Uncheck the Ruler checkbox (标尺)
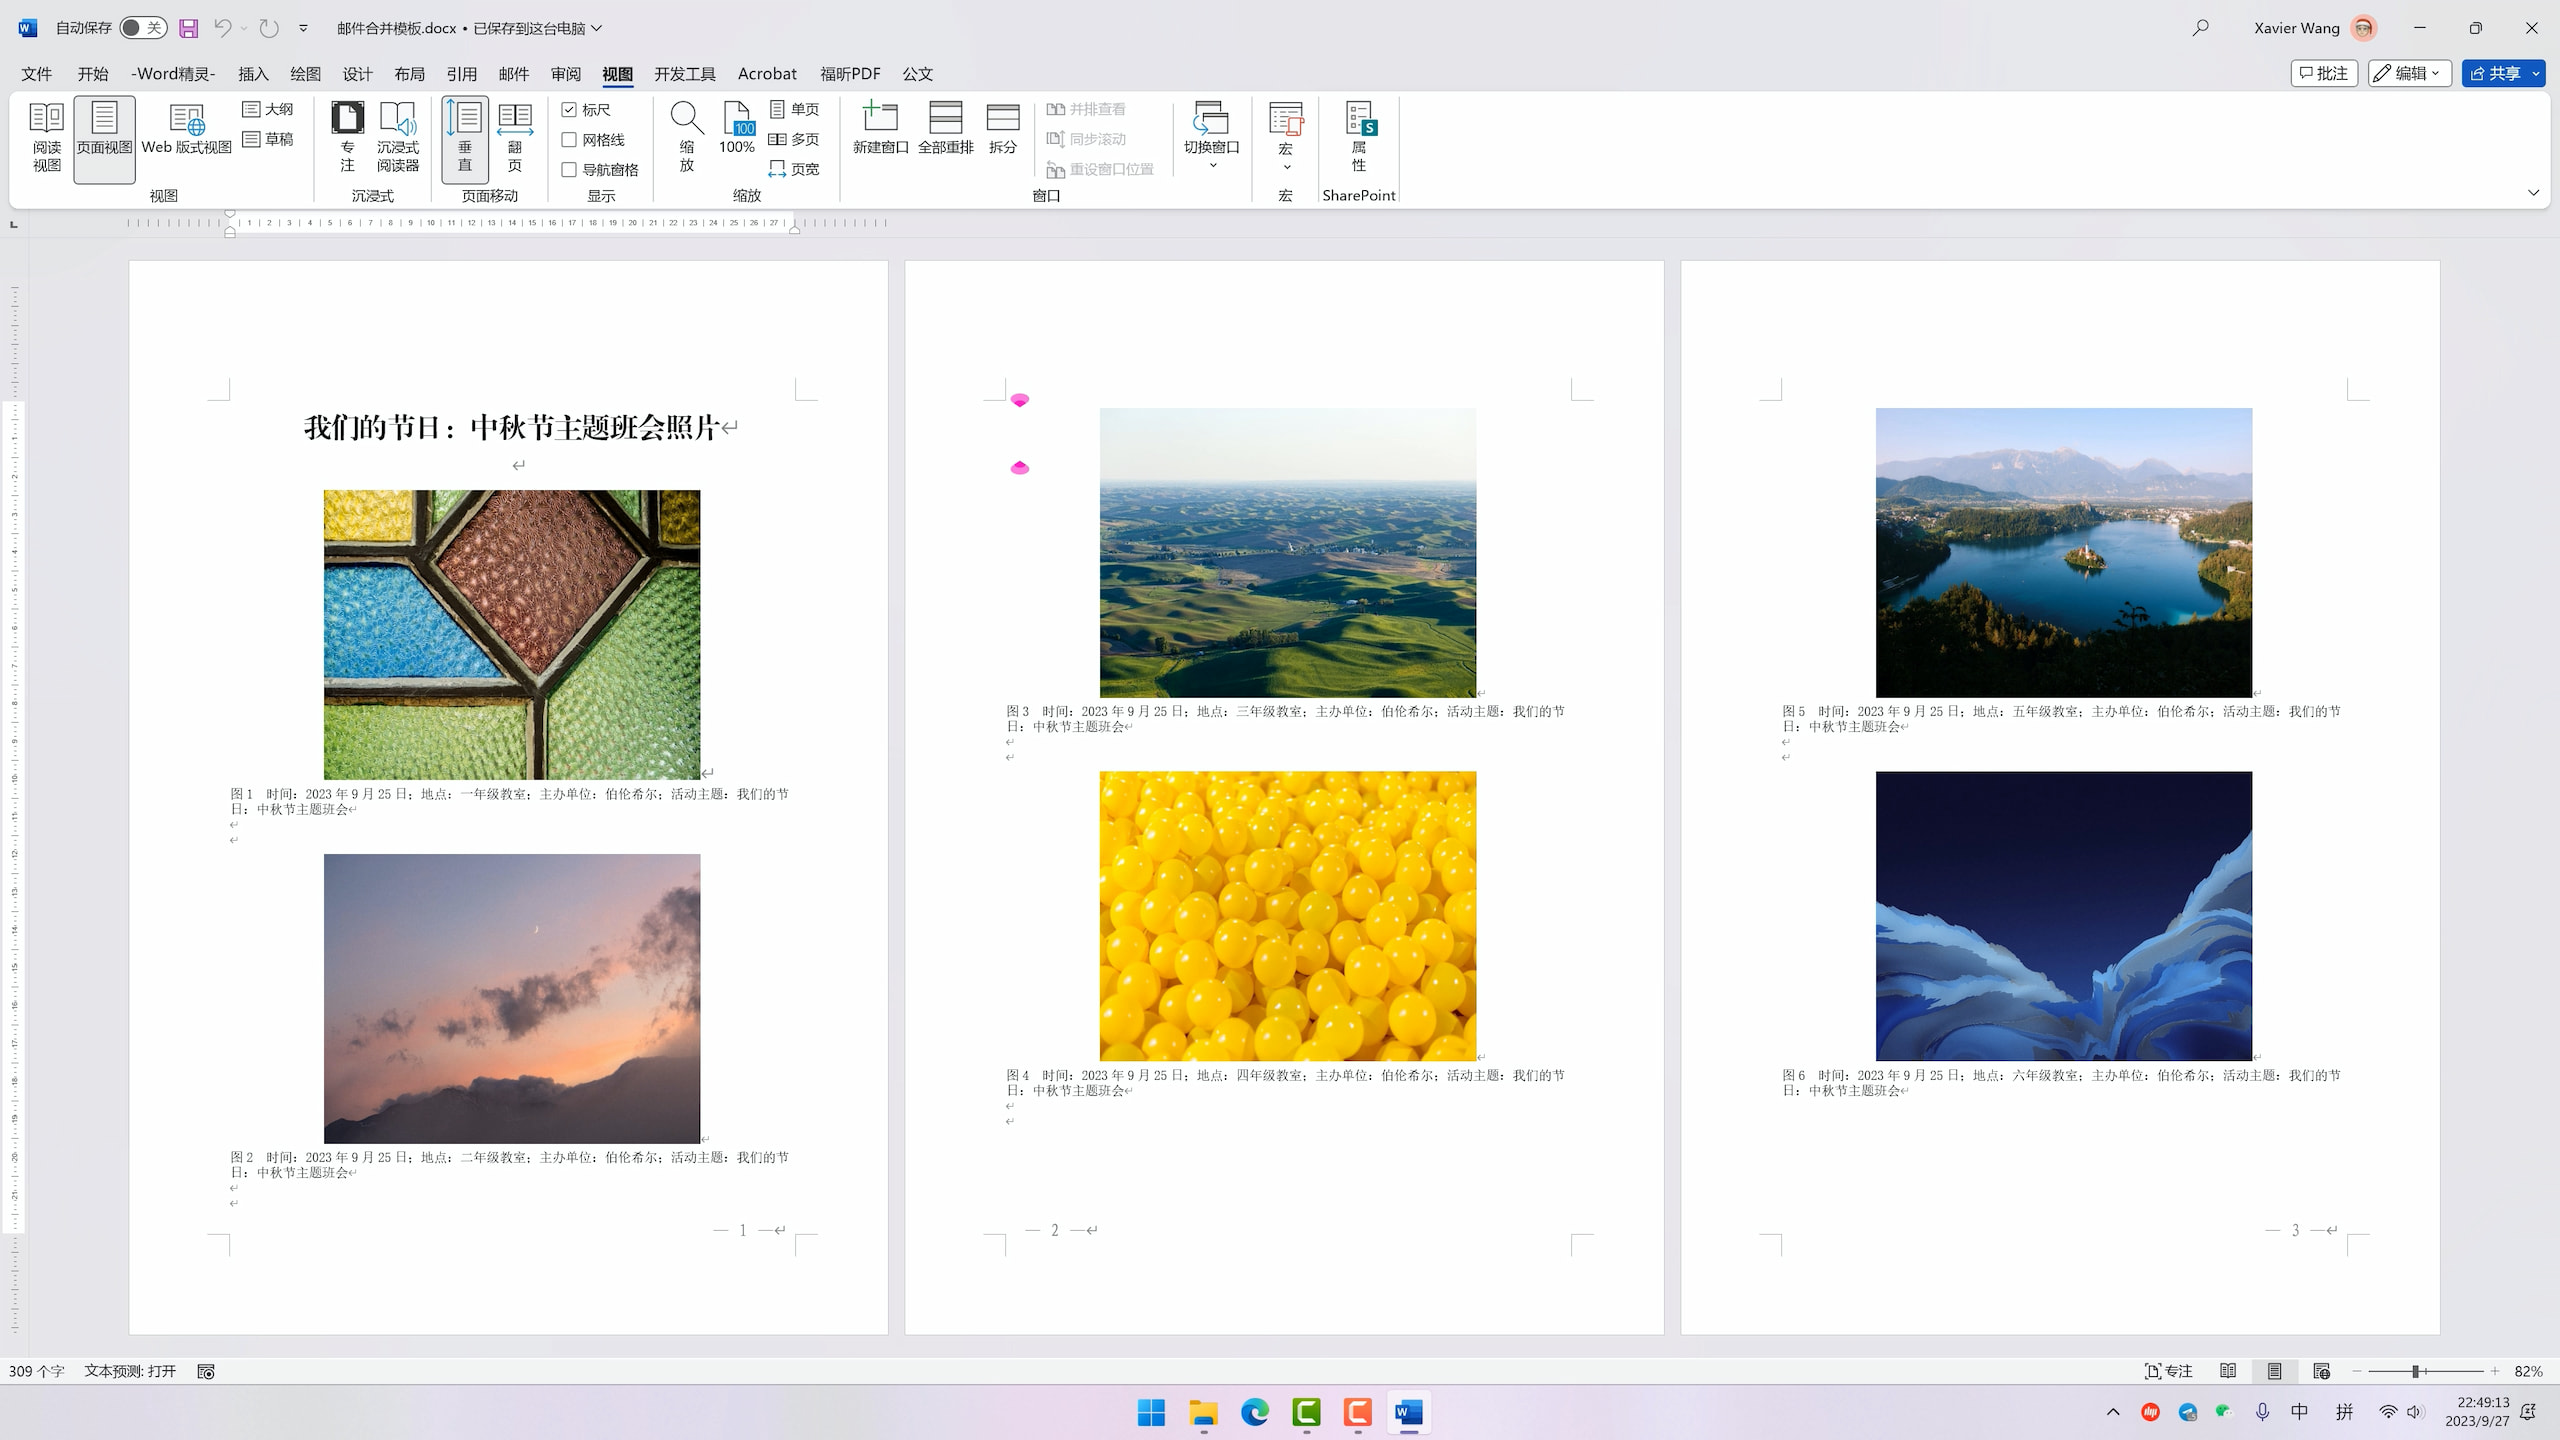The image size is (2560, 1440). (569, 109)
